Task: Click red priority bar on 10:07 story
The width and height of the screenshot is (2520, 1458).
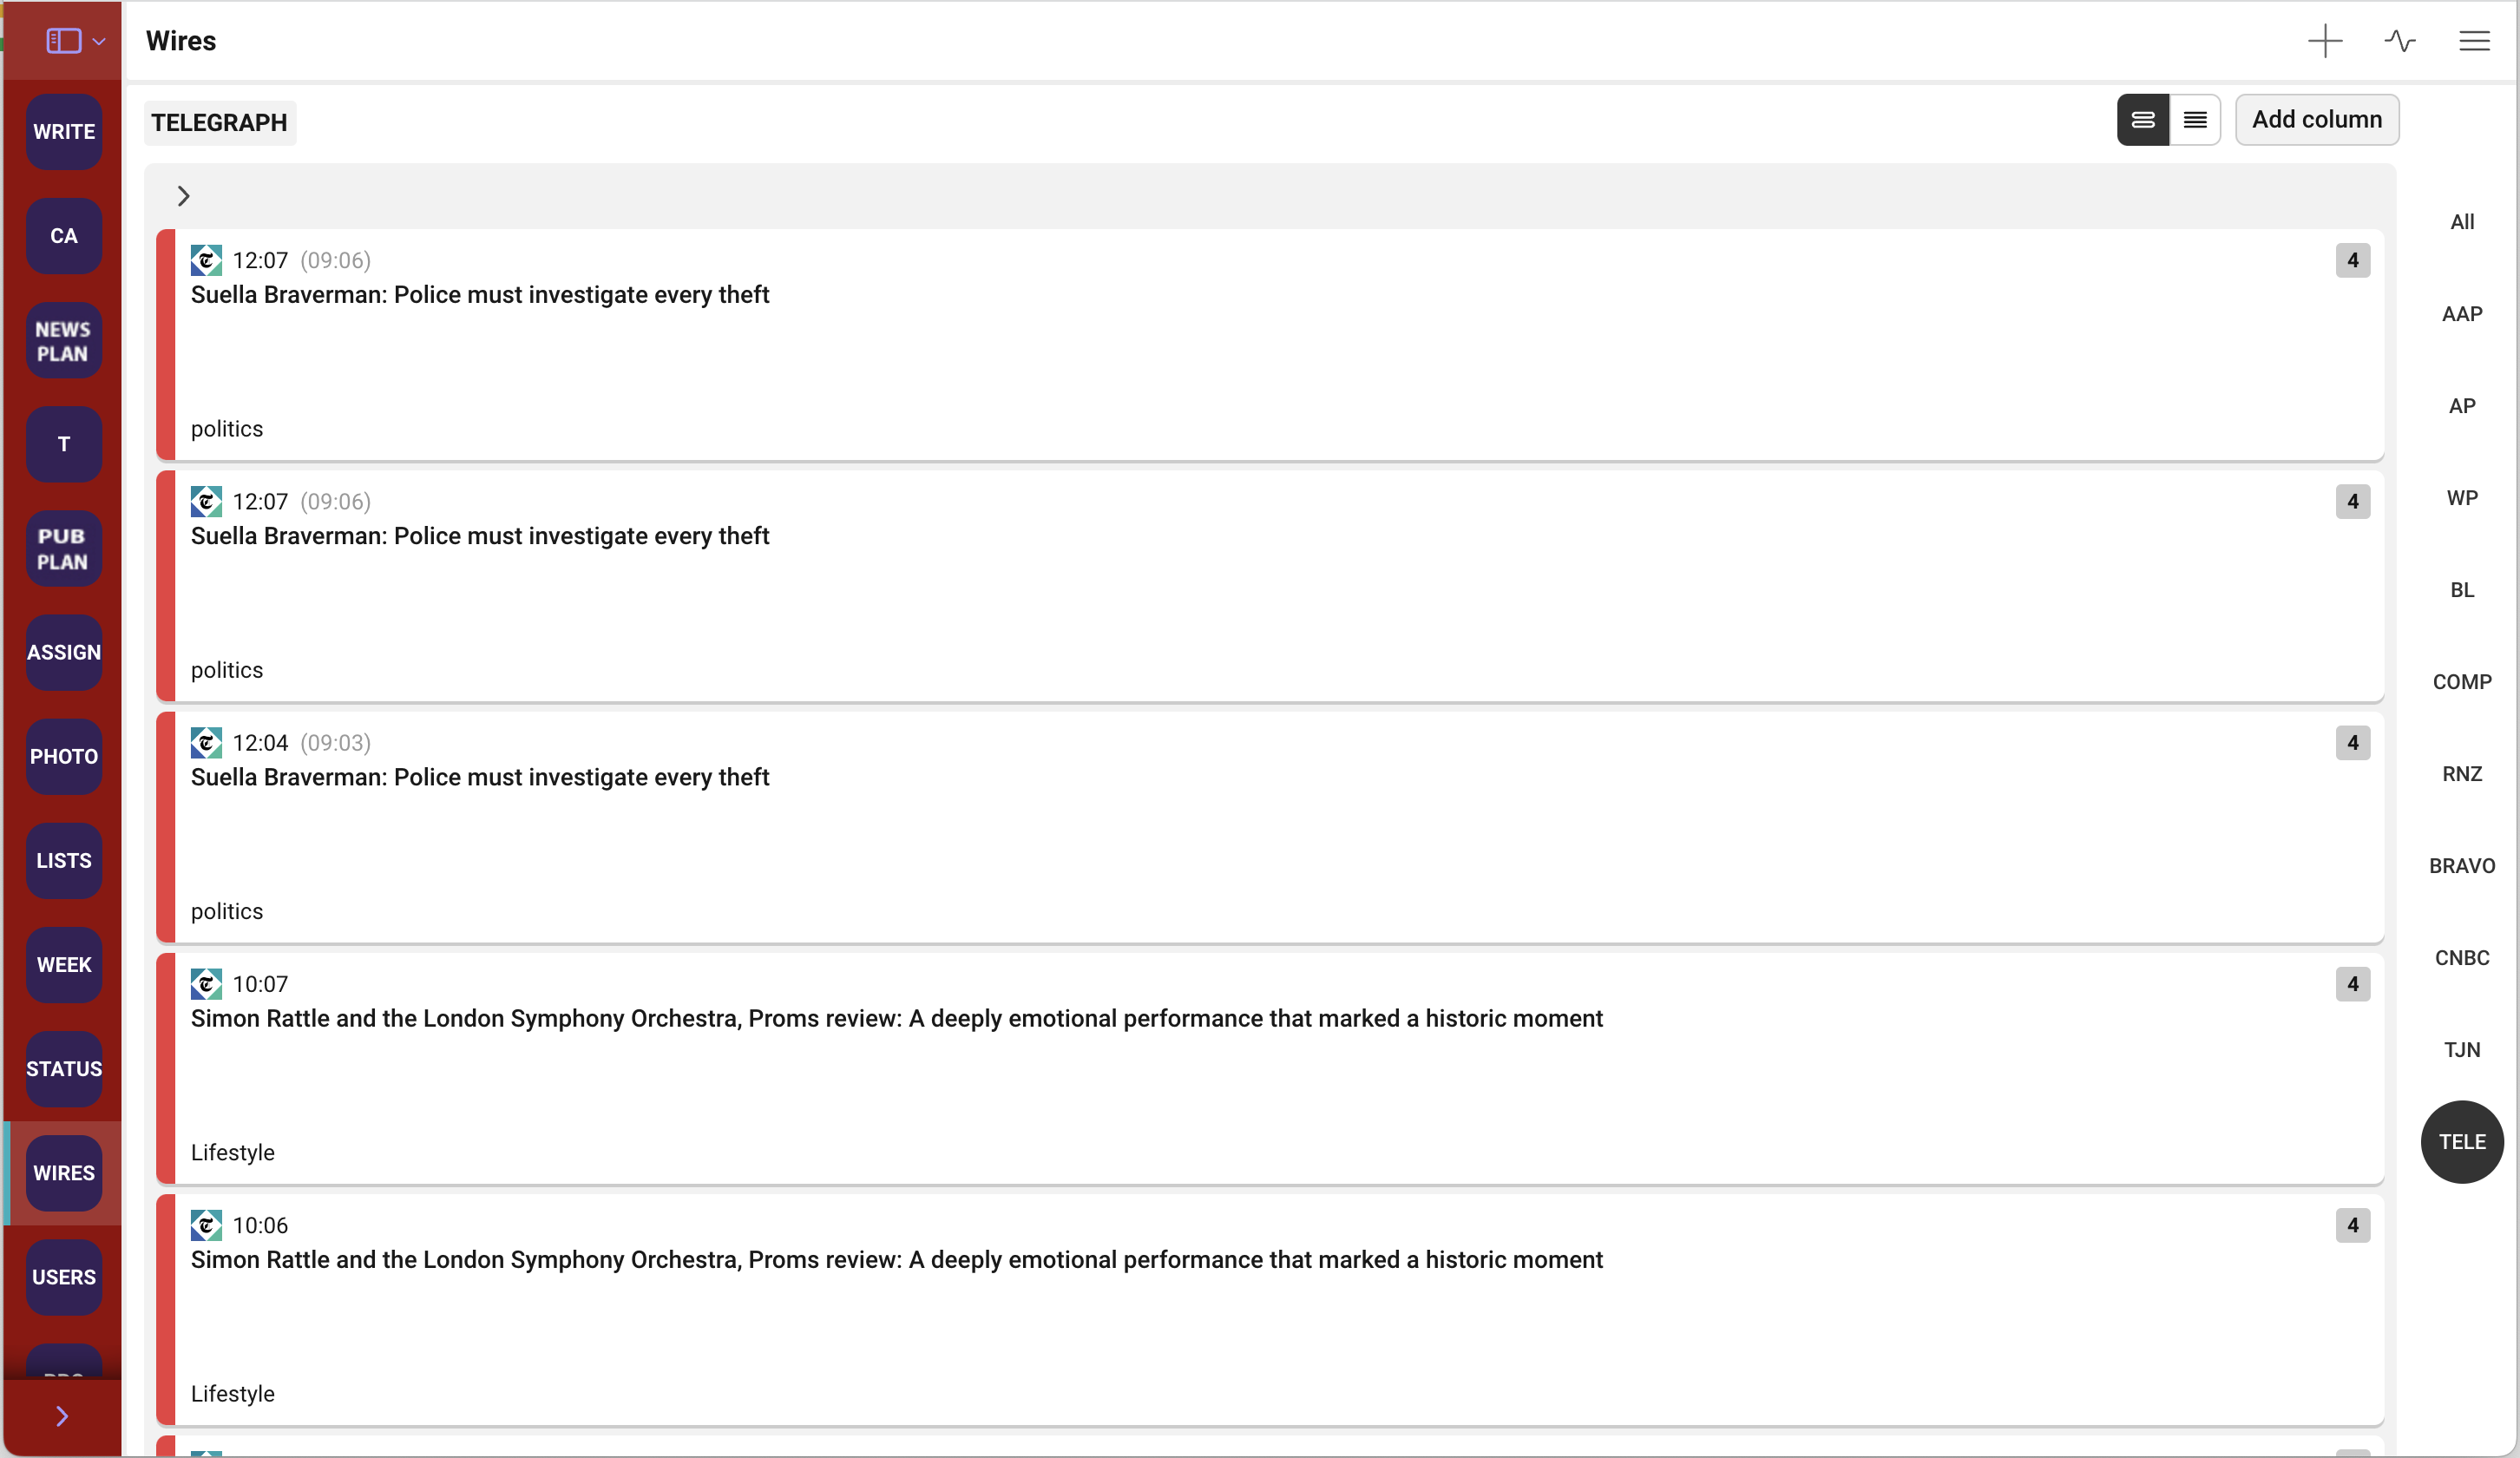Action: pyautogui.click(x=166, y=1068)
